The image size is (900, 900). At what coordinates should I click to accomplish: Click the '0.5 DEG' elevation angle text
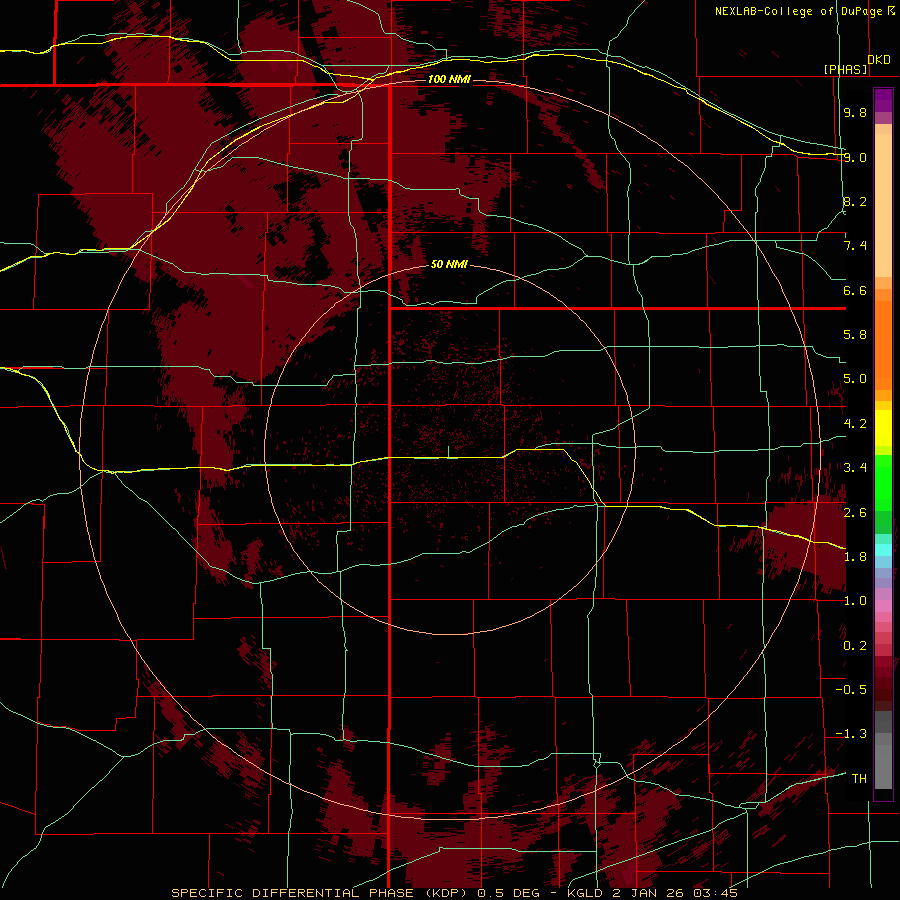click(509, 893)
